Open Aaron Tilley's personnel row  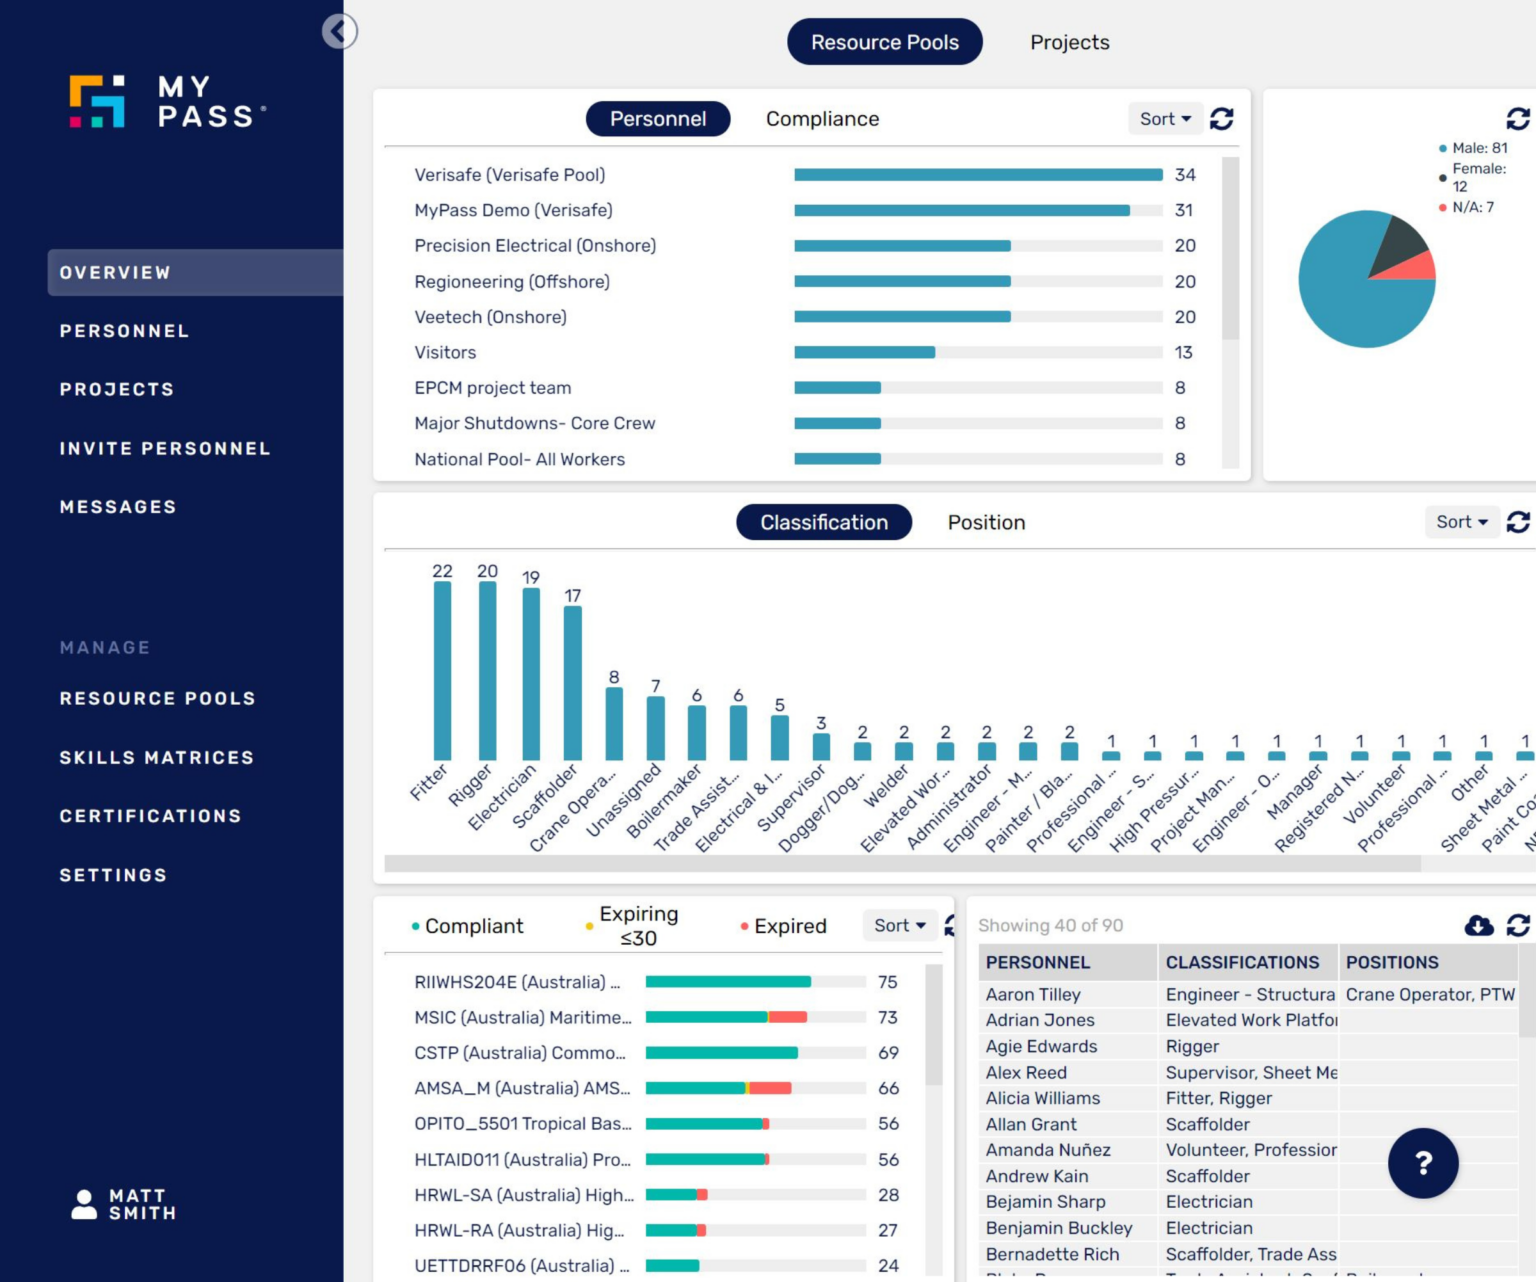tap(1033, 995)
